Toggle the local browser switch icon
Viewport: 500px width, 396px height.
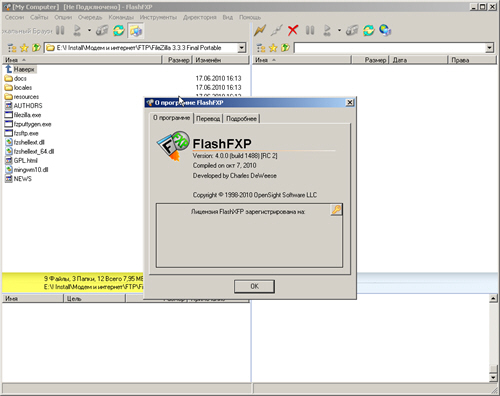[x=135, y=31]
